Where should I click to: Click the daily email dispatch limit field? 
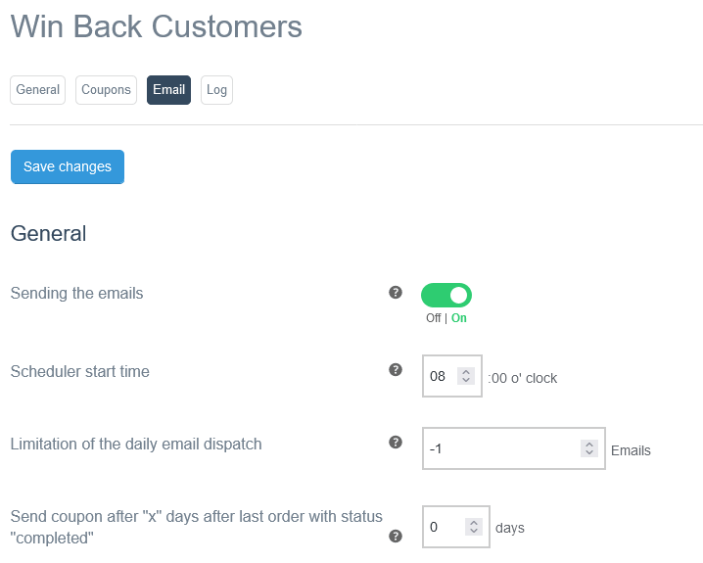point(500,449)
